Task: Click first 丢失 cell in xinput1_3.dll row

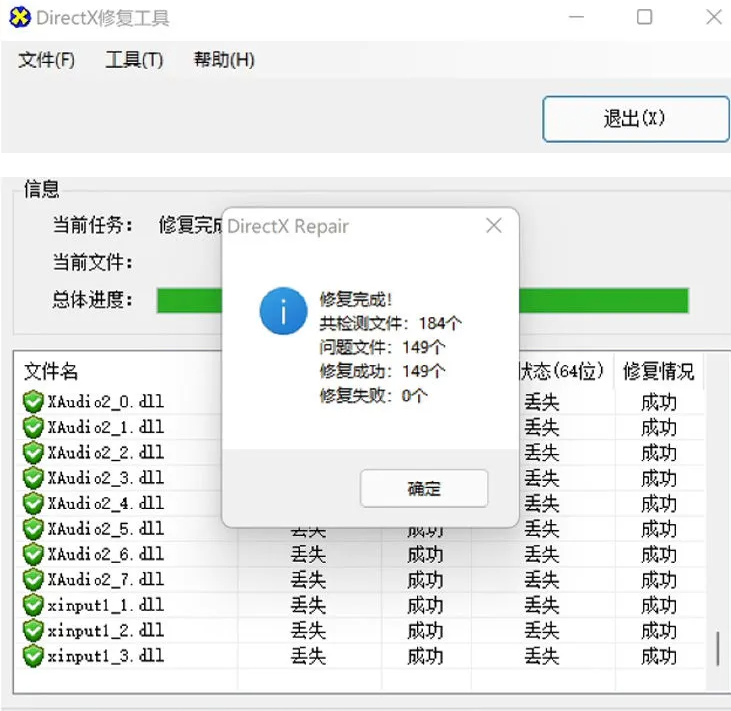Action: pyautogui.click(x=308, y=656)
